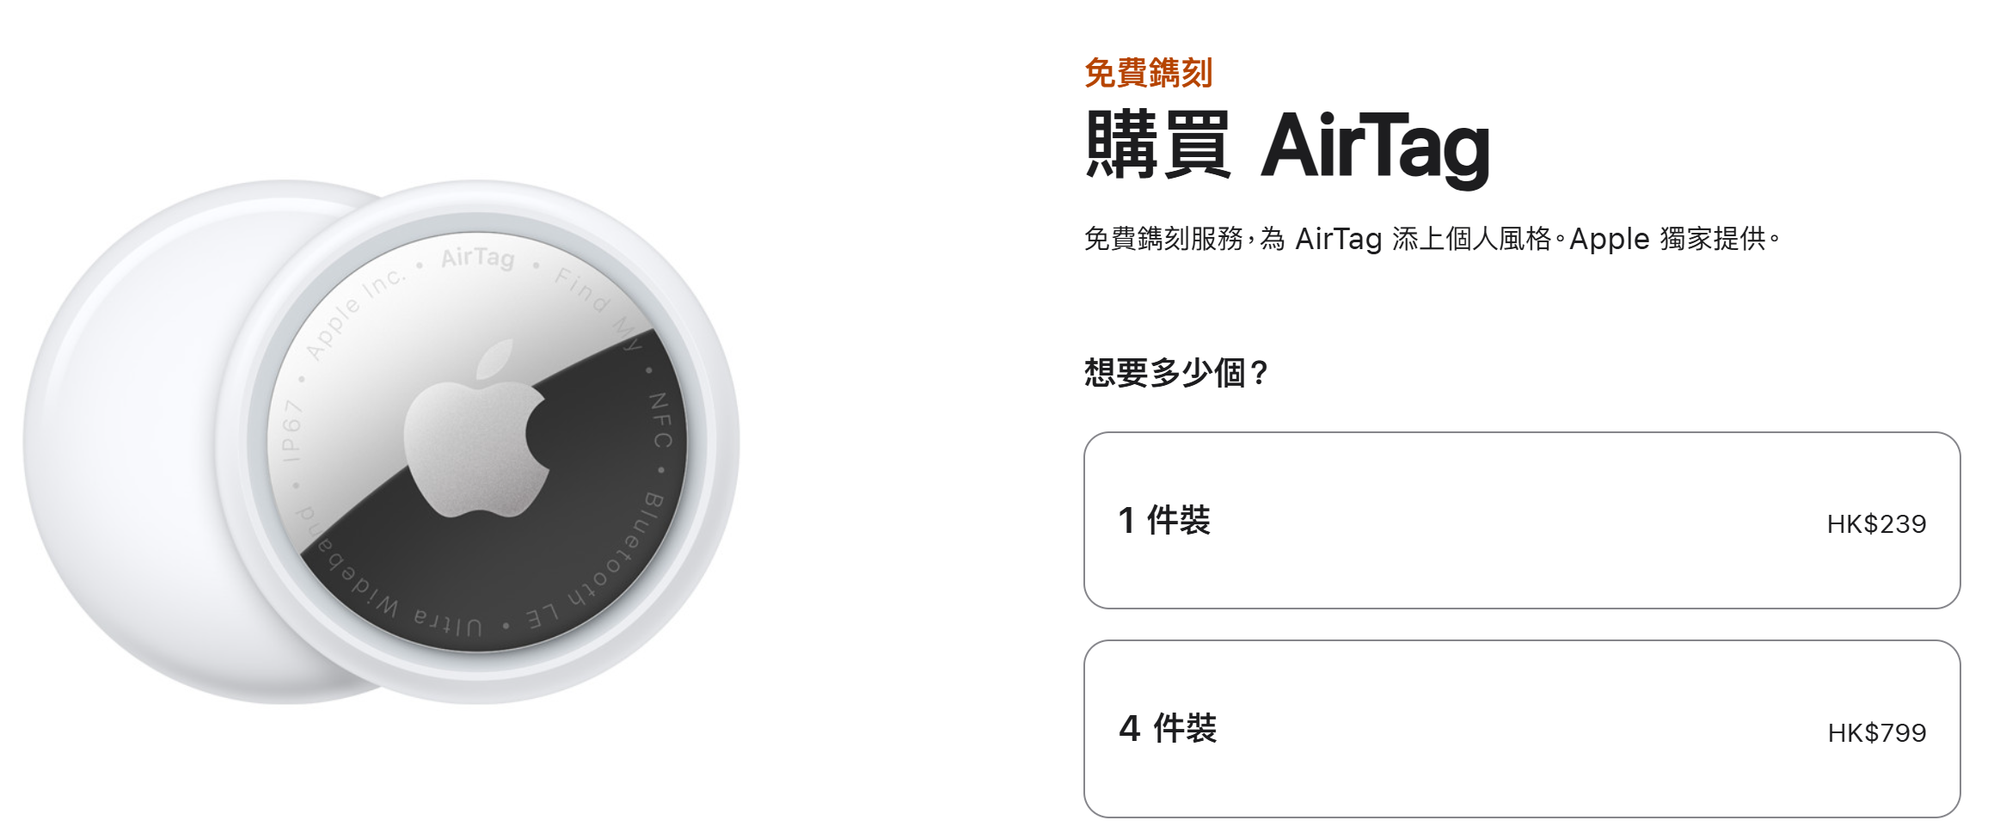The image size is (2000, 837).
Task: Click the white rear AirTag image
Action: 130,440
